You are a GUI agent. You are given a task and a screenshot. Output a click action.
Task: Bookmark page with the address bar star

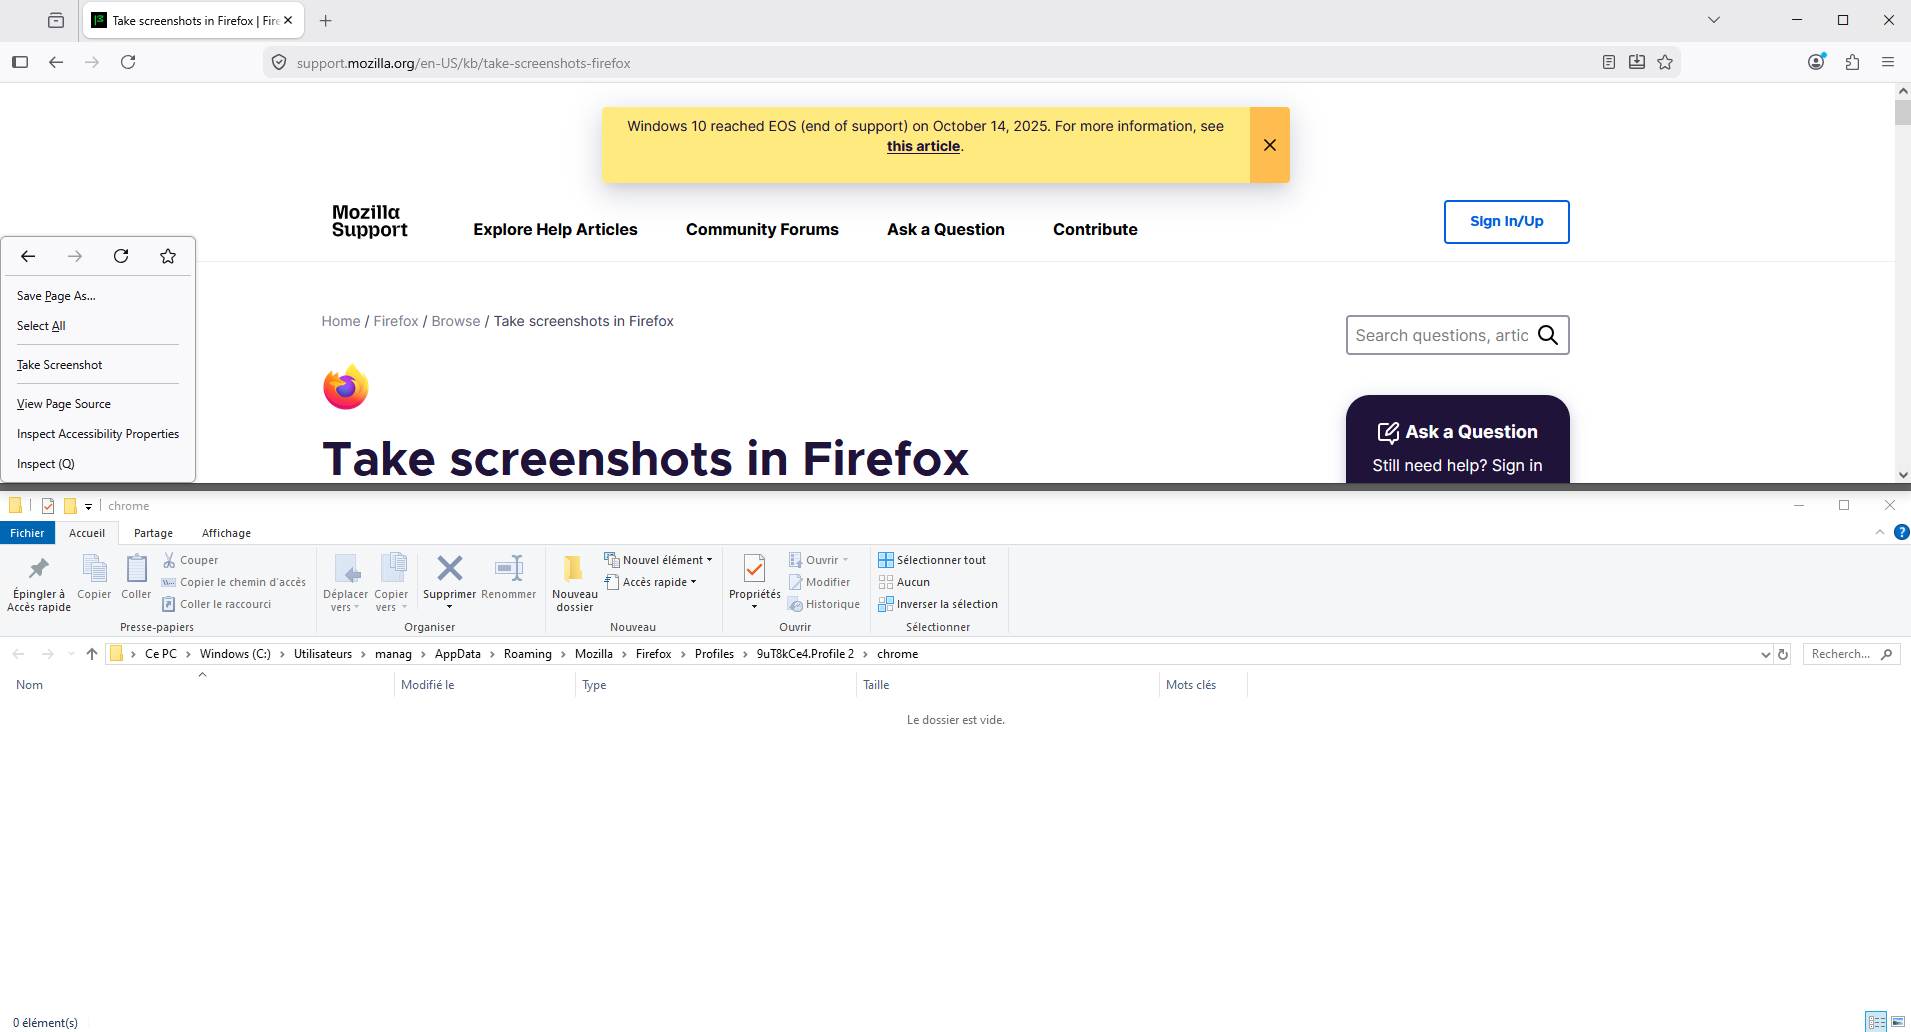point(1665,62)
